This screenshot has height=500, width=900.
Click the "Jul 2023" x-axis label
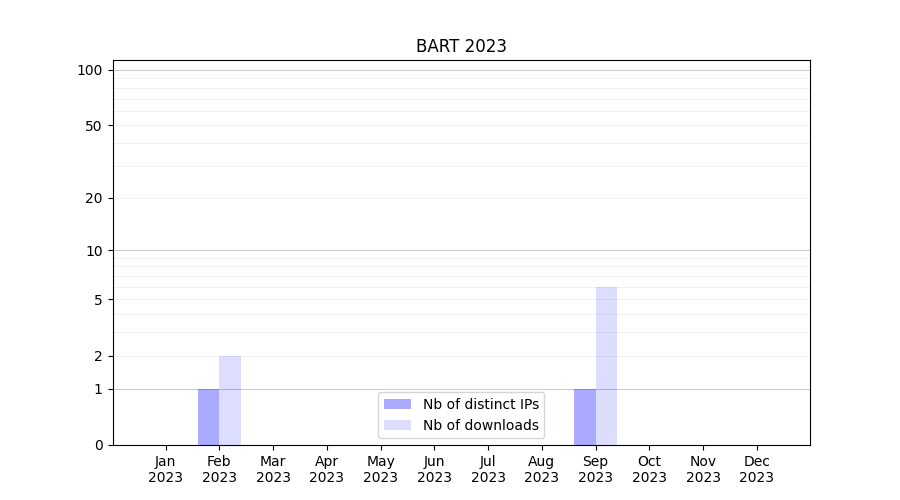[x=488, y=469]
